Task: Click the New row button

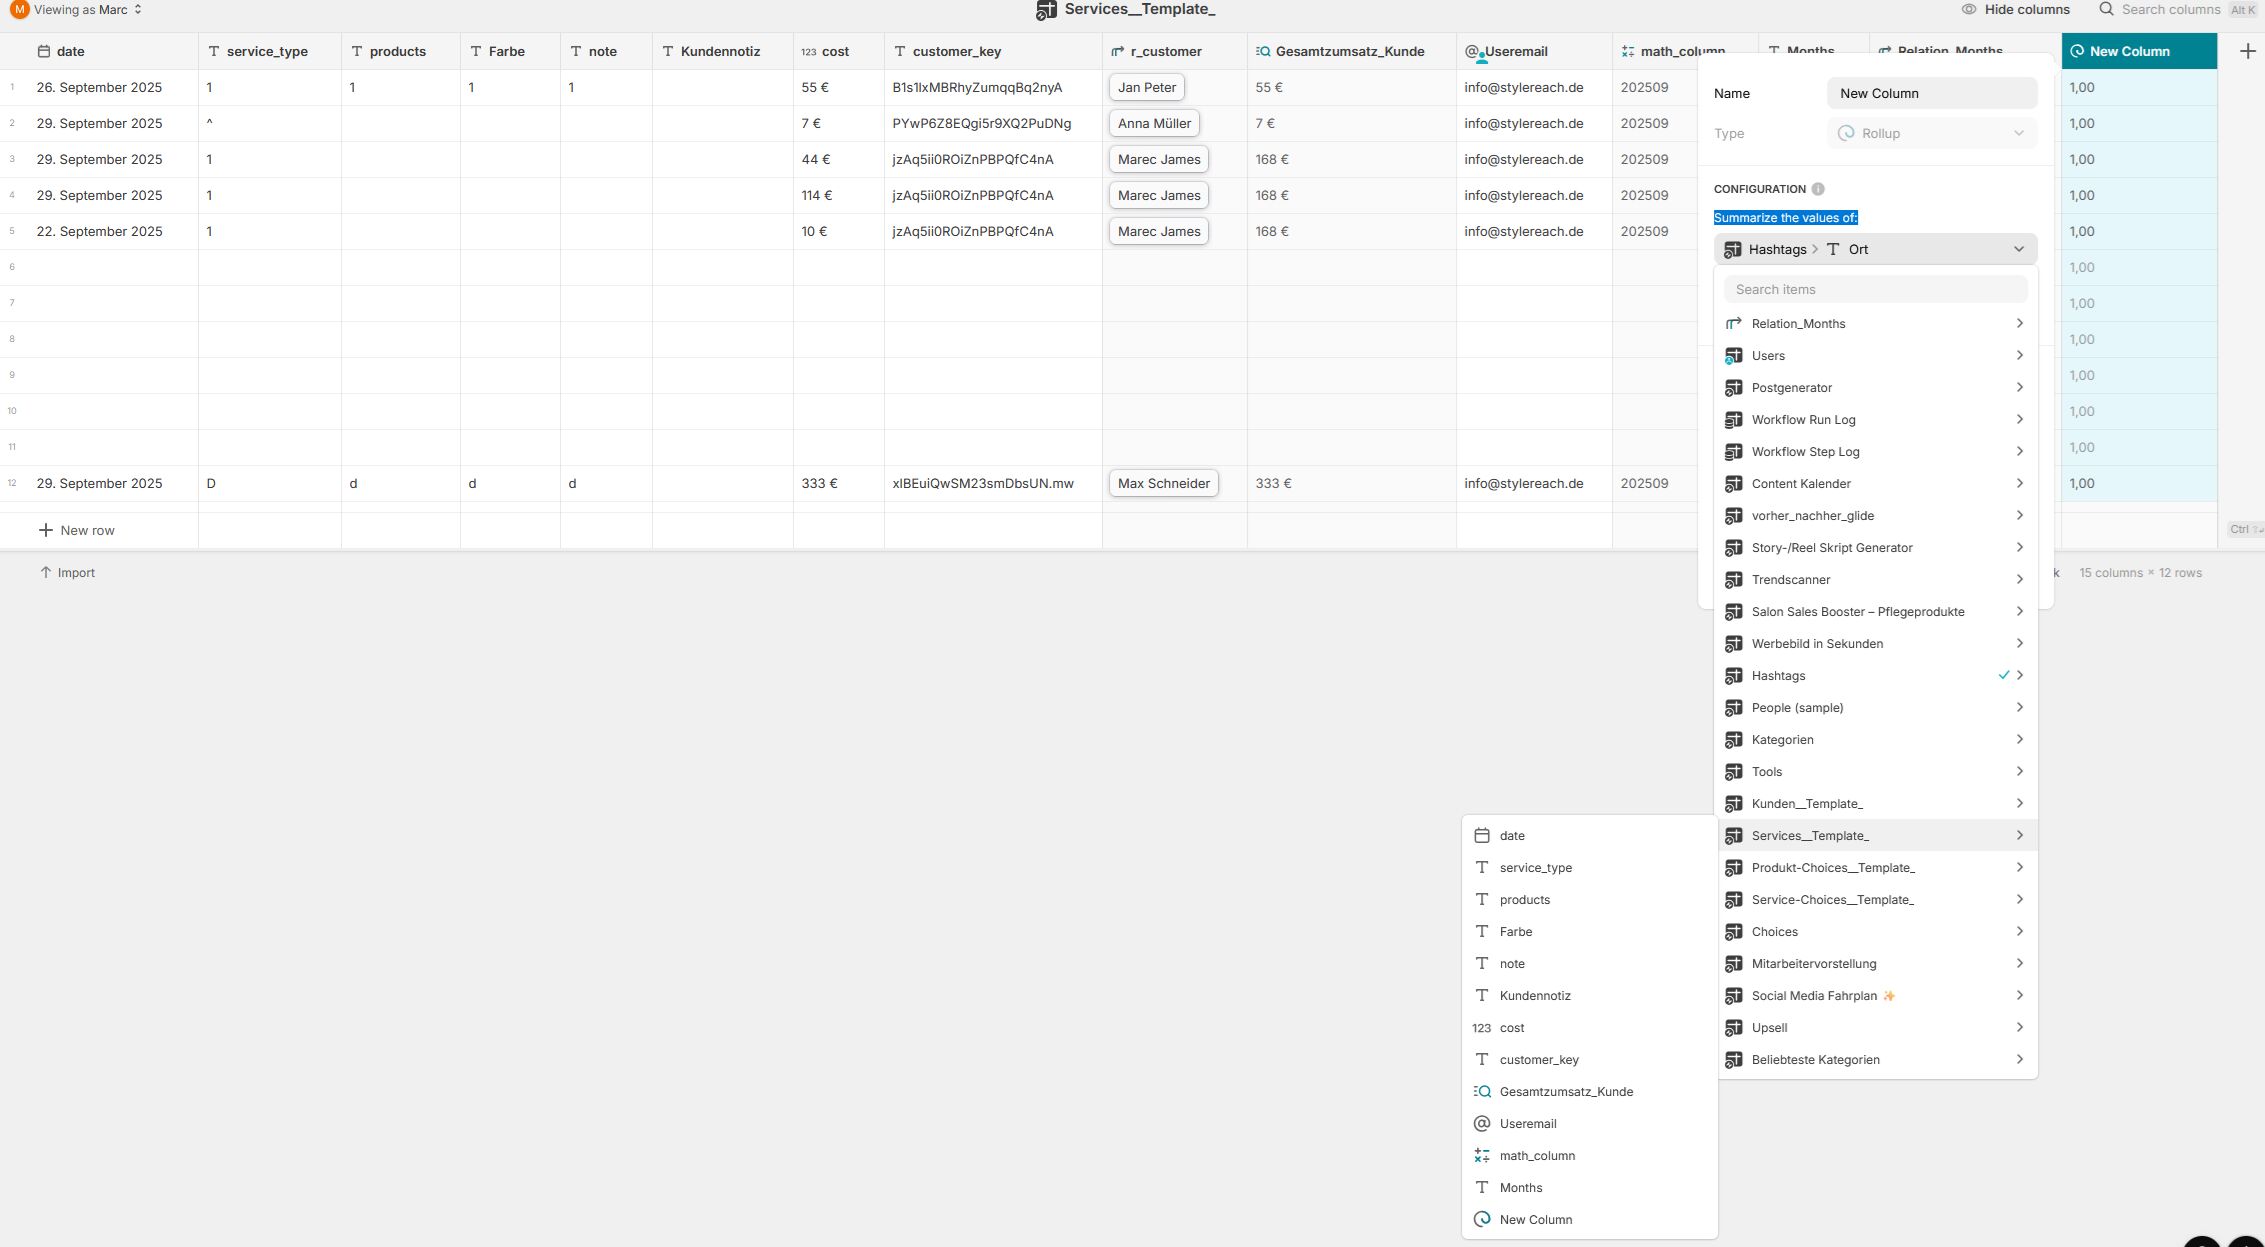Action: point(77,530)
